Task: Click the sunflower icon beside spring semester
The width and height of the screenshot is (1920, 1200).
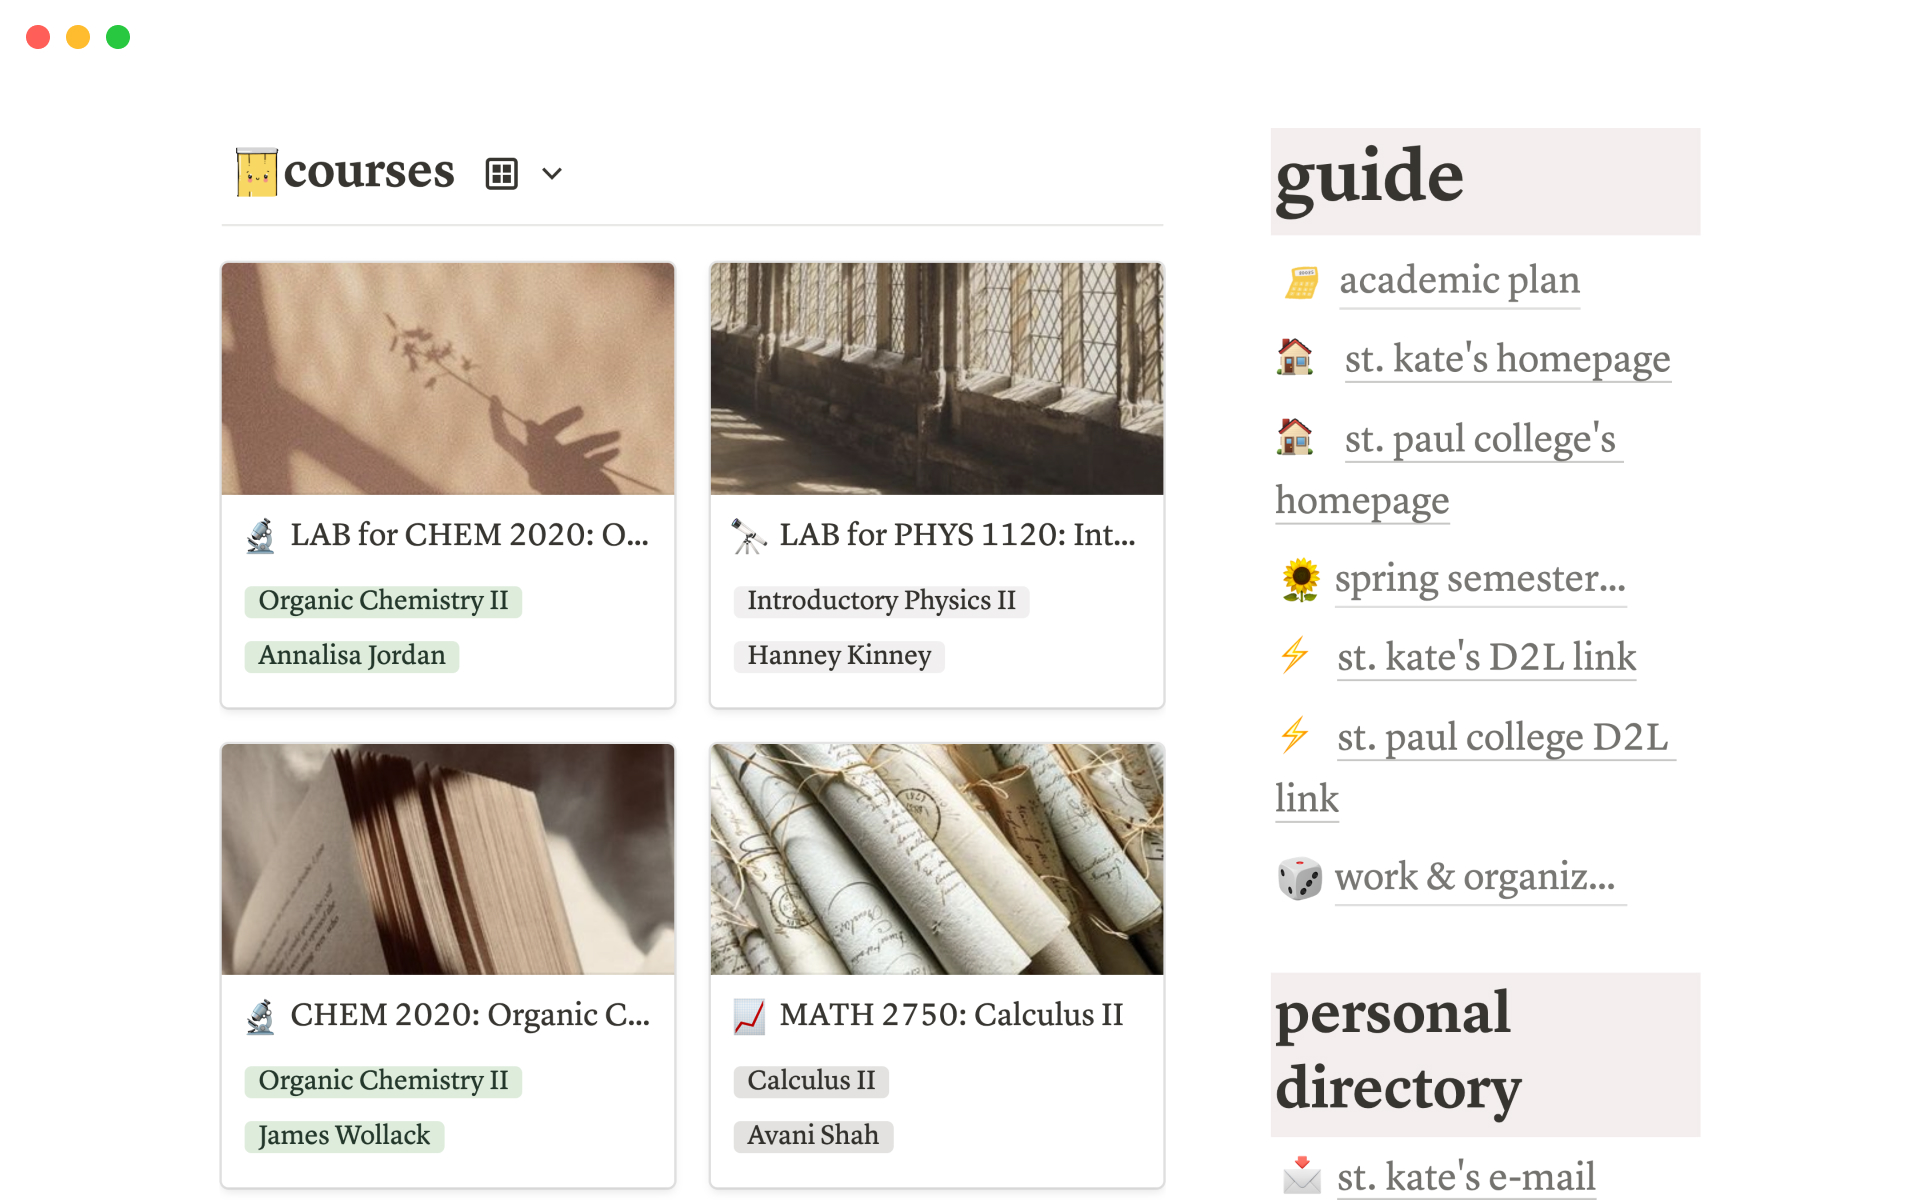Action: pos(1300,580)
